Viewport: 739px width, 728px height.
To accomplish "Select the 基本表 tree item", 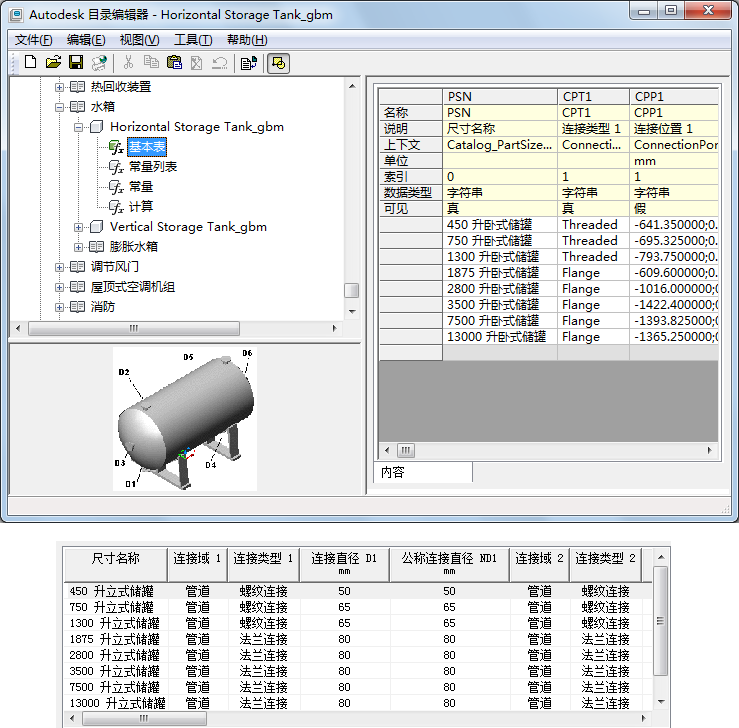I will pyautogui.click(x=147, y=147).
